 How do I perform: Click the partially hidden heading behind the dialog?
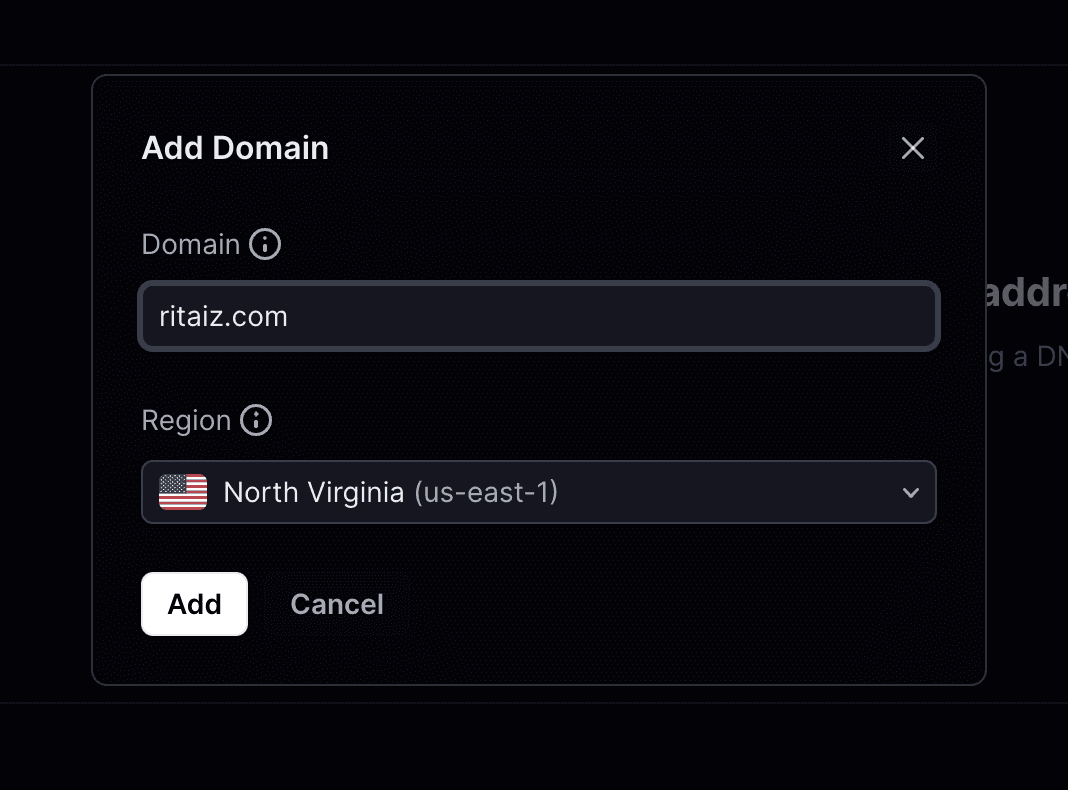pyautogui.click(x=1026, y=294)
